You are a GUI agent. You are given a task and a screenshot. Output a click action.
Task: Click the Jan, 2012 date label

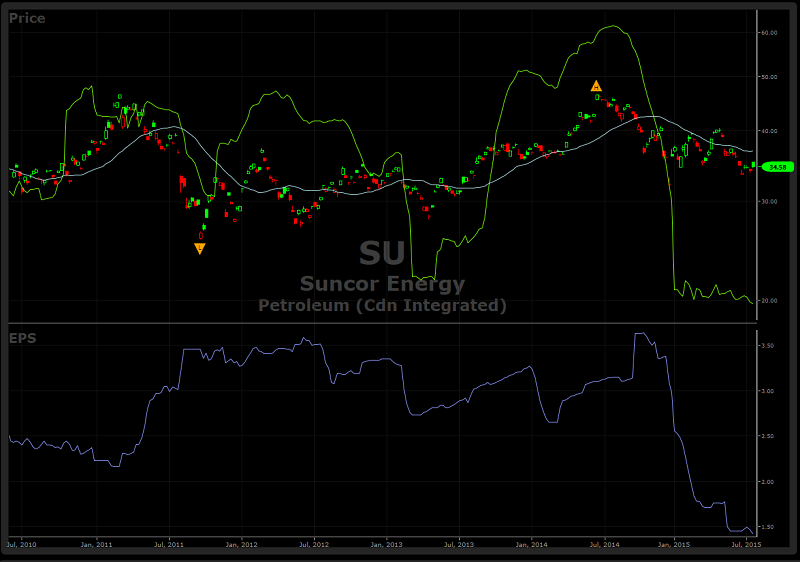click(x=241, y=545)
